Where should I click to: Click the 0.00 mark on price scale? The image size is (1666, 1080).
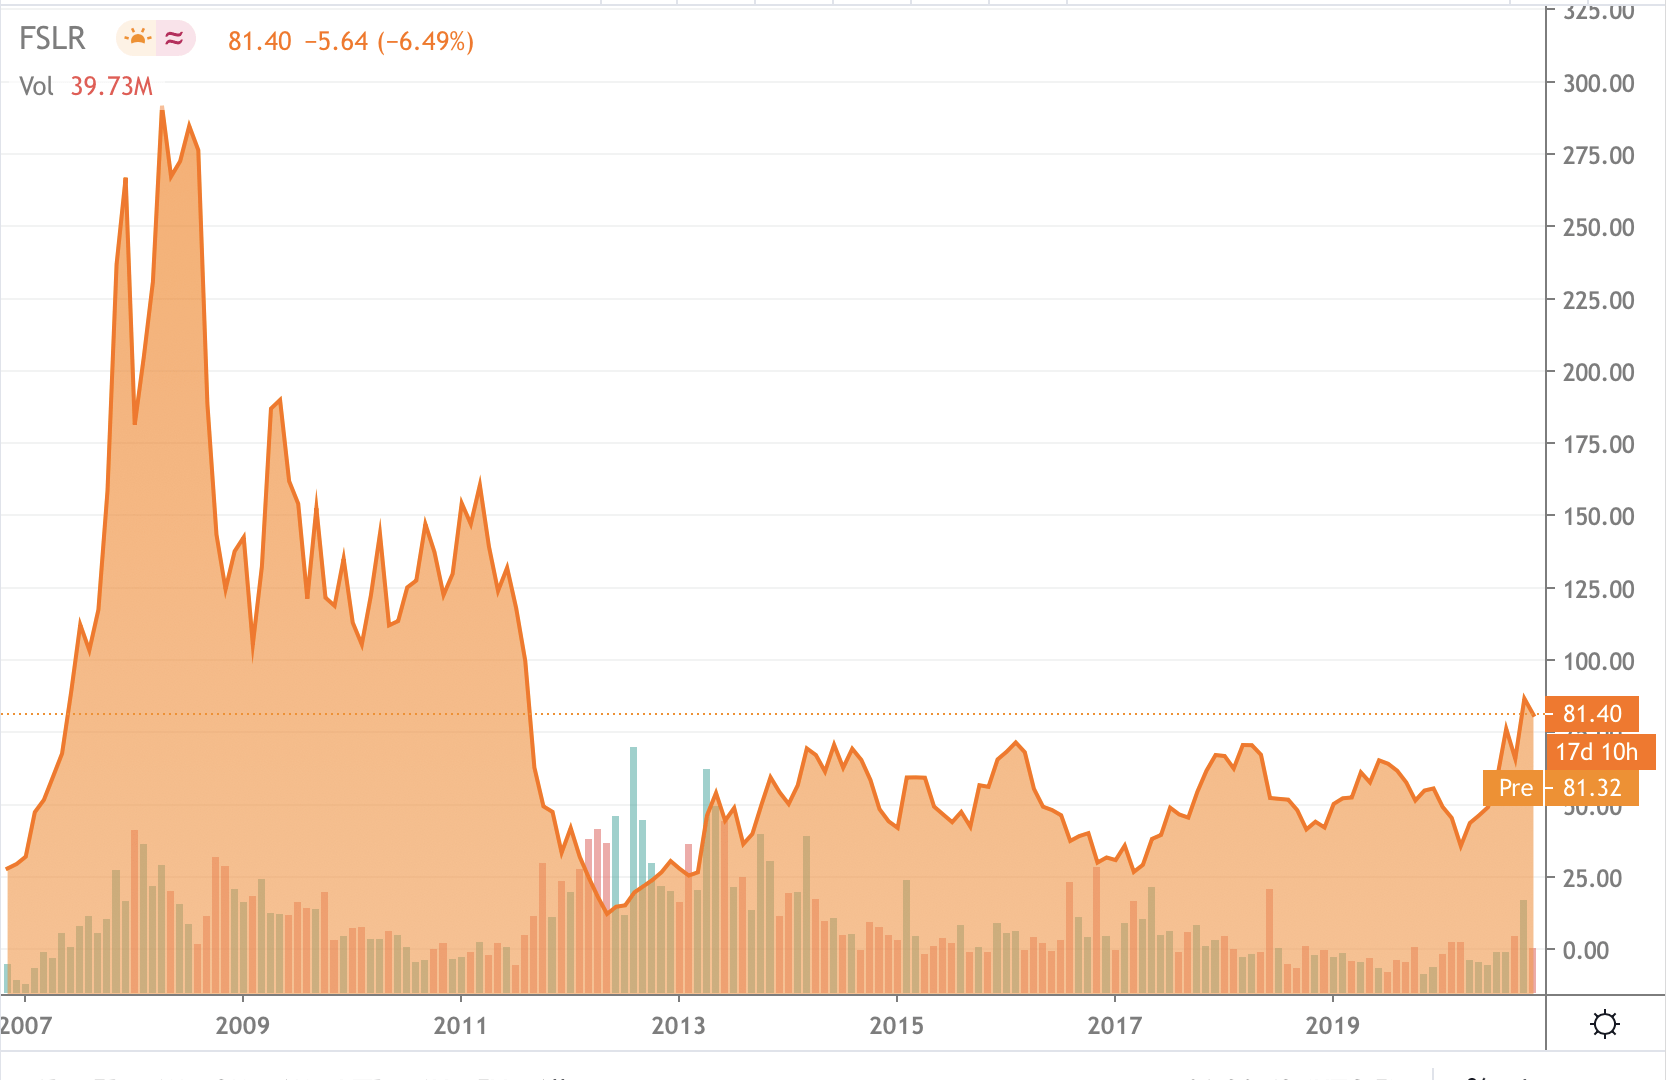click(1586, 950)
